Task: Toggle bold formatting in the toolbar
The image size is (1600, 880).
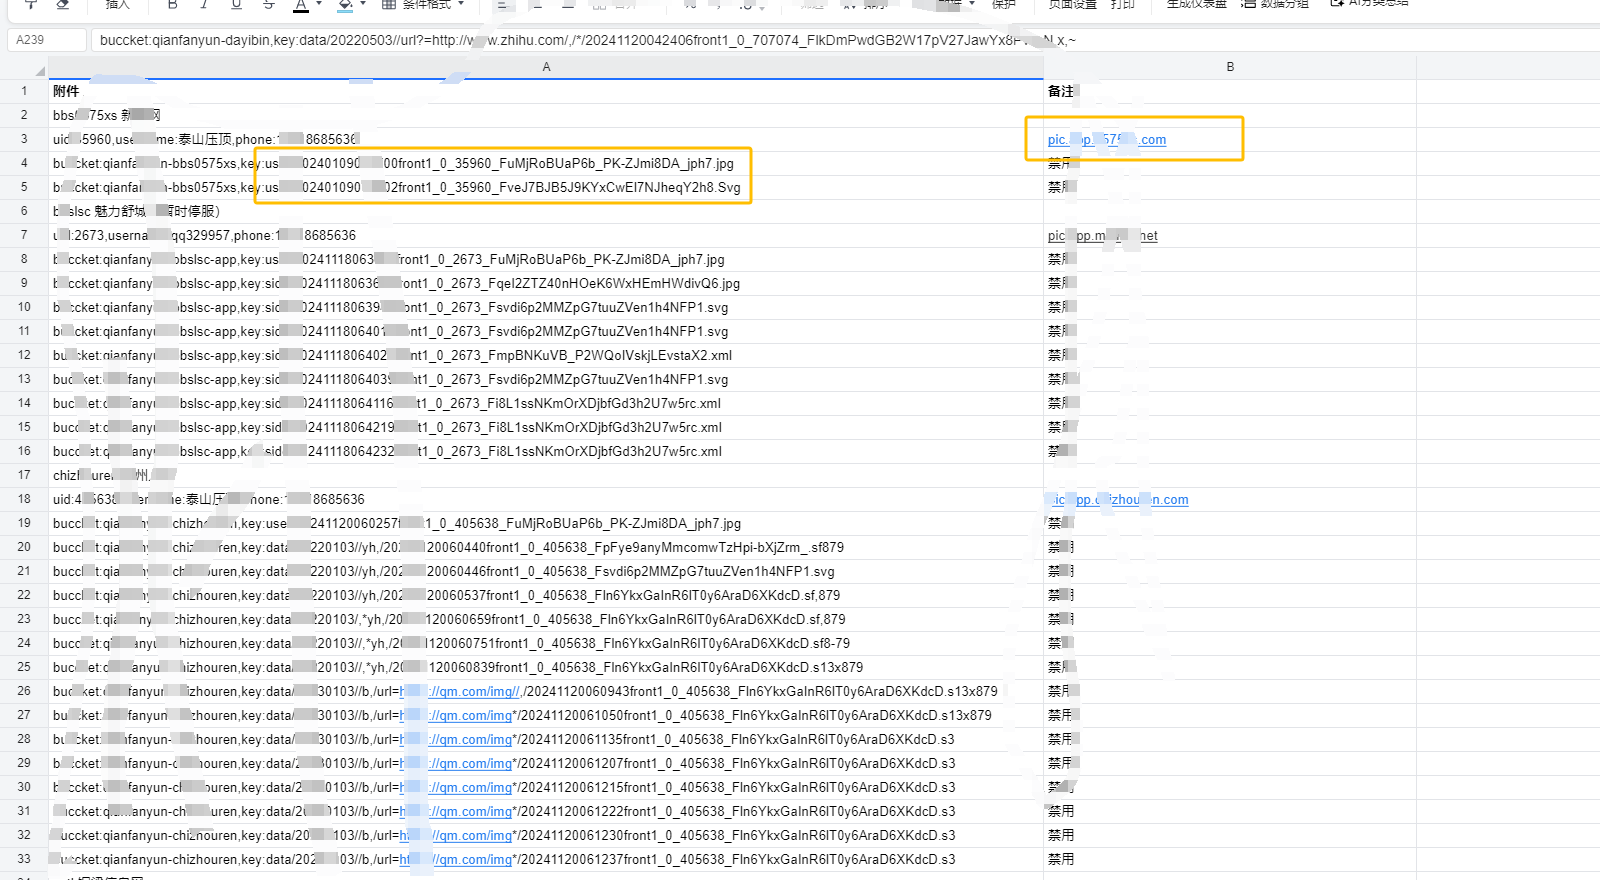Action: point(172,4)
